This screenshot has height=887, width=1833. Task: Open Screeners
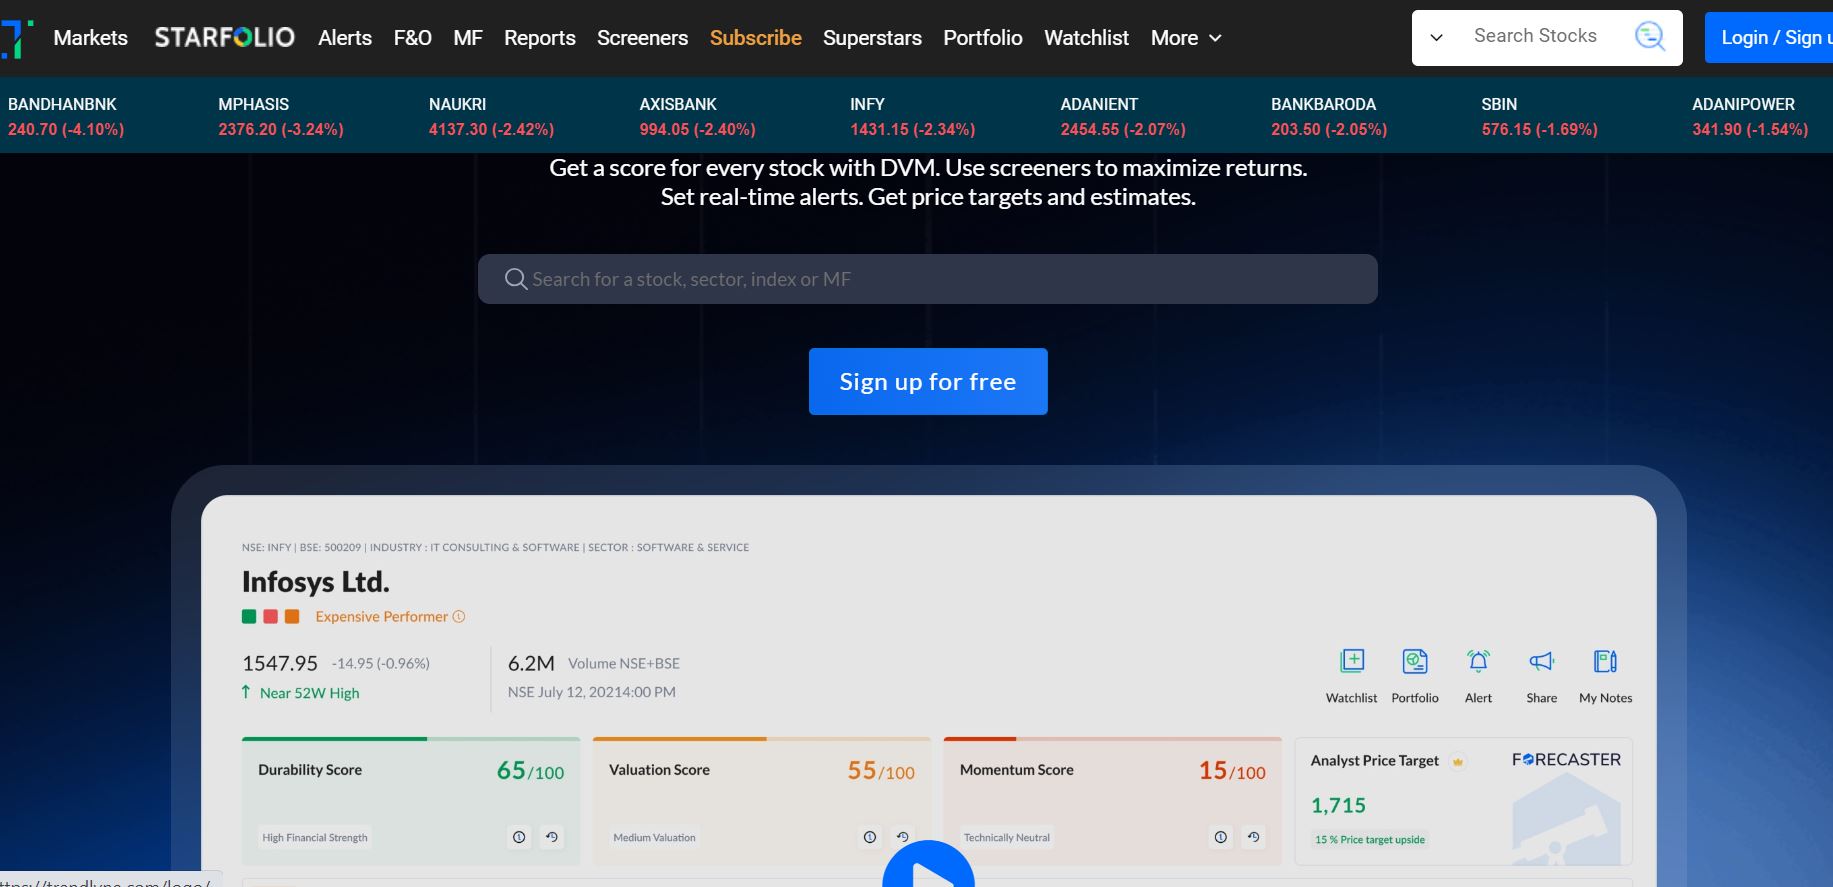[x=642, y=38]
